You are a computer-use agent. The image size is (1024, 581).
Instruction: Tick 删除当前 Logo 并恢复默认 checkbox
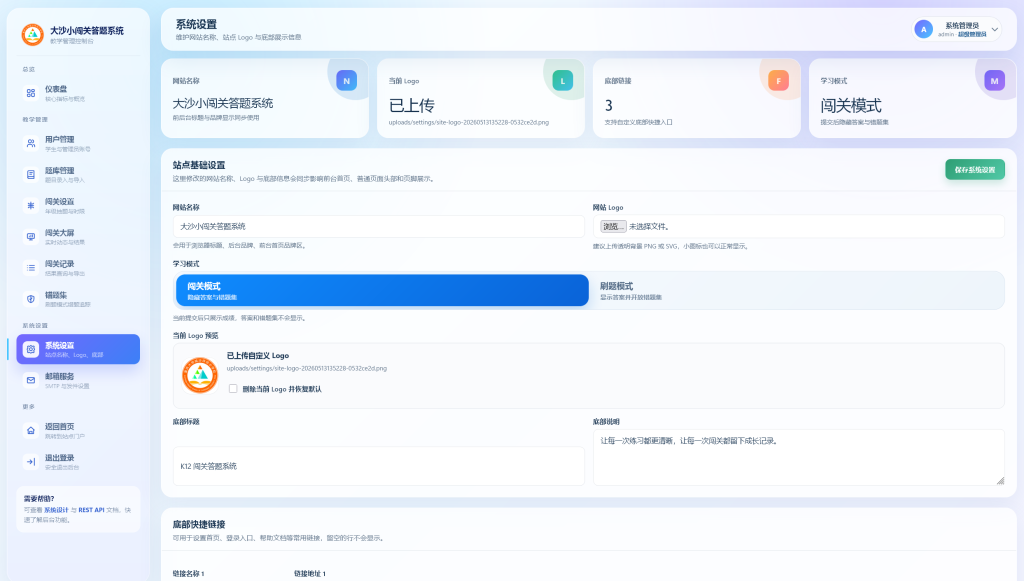[232, 388]
